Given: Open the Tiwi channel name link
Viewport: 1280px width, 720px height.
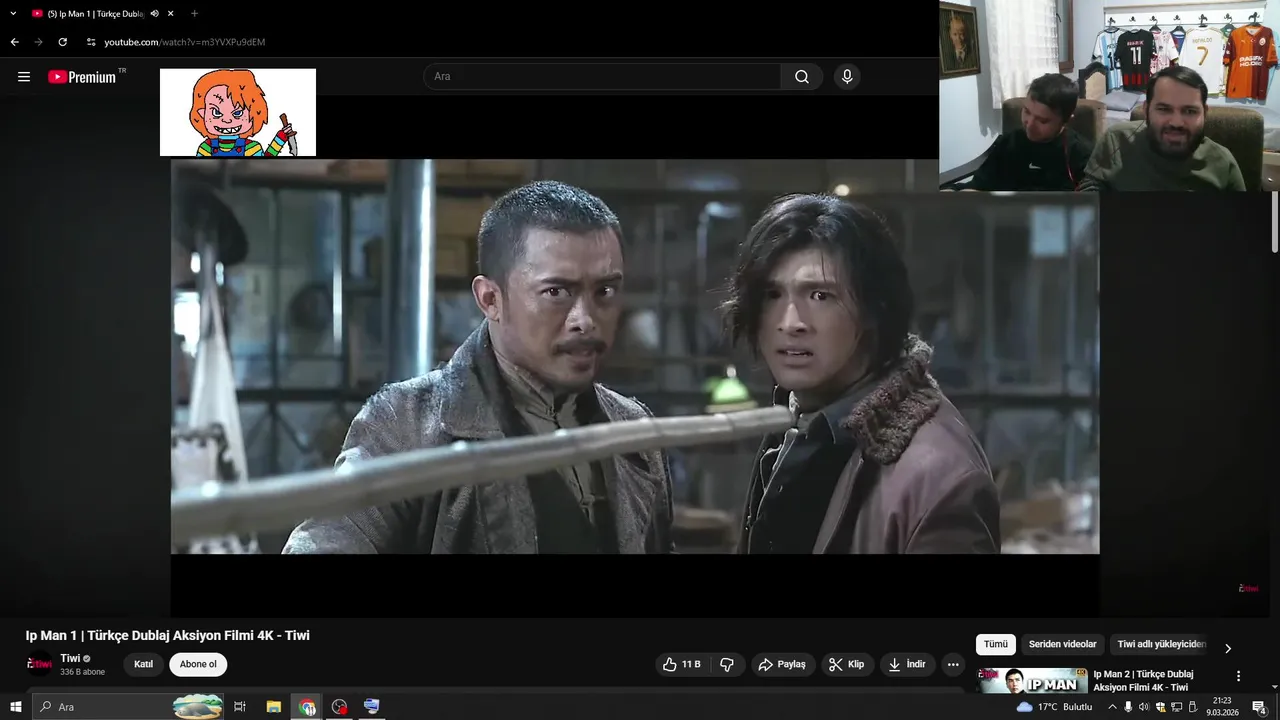Looking at the screenshot, I should tap(70, 658).
